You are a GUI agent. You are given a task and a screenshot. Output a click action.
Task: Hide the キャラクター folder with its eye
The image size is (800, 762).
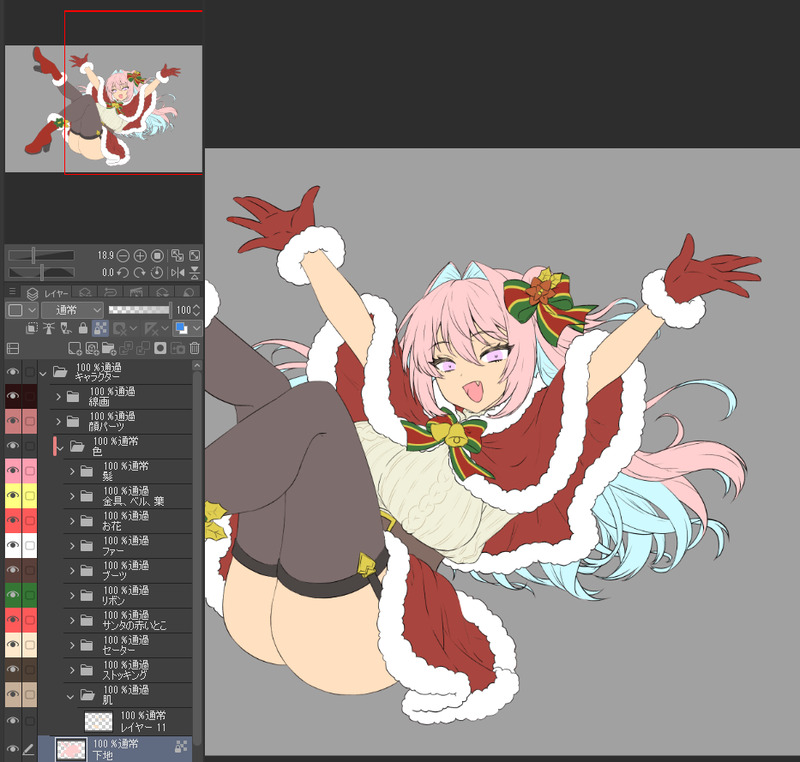13,372
